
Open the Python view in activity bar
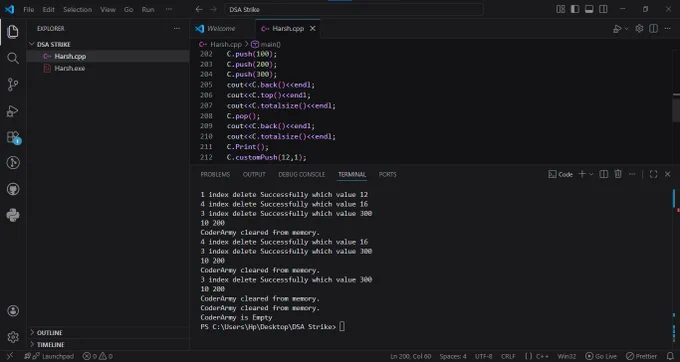point(13,215)
